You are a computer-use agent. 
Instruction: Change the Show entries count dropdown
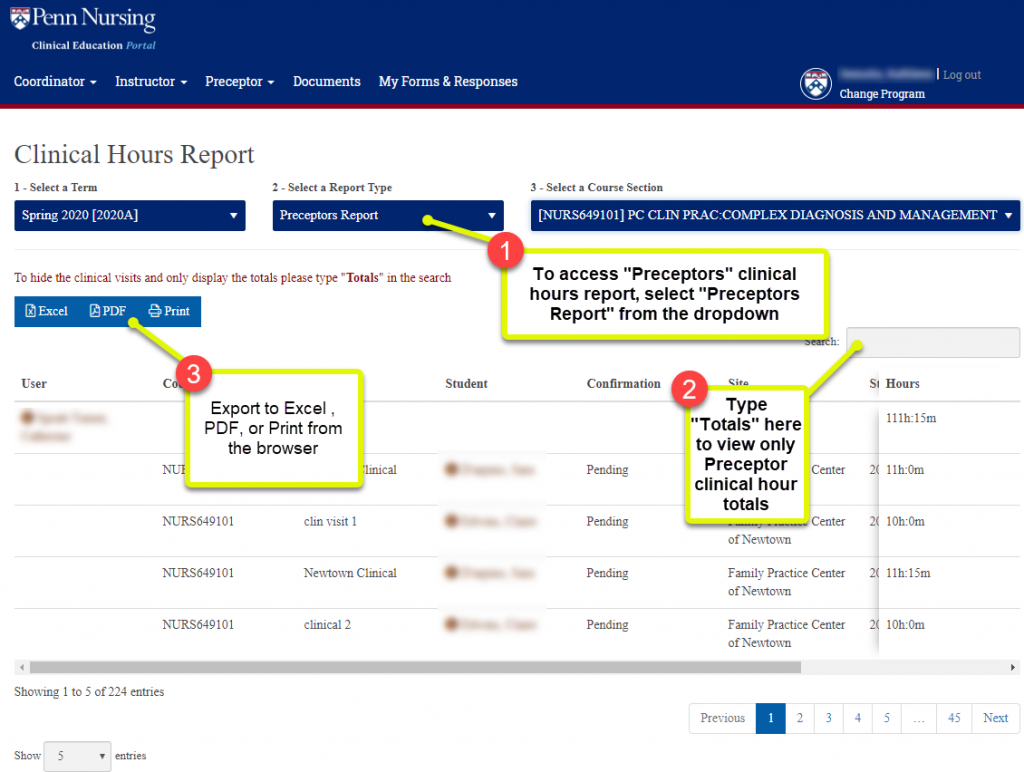coord(77,757)
